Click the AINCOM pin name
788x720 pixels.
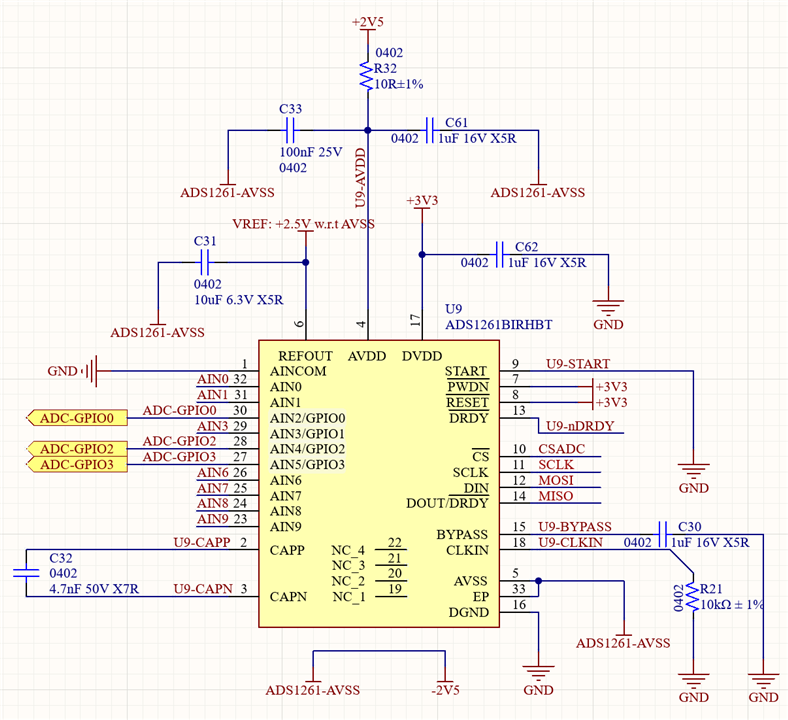[298, 371]
